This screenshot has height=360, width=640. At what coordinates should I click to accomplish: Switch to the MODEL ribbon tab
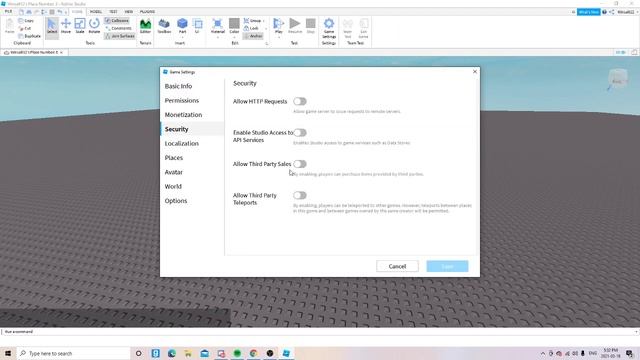coord(96,12)
